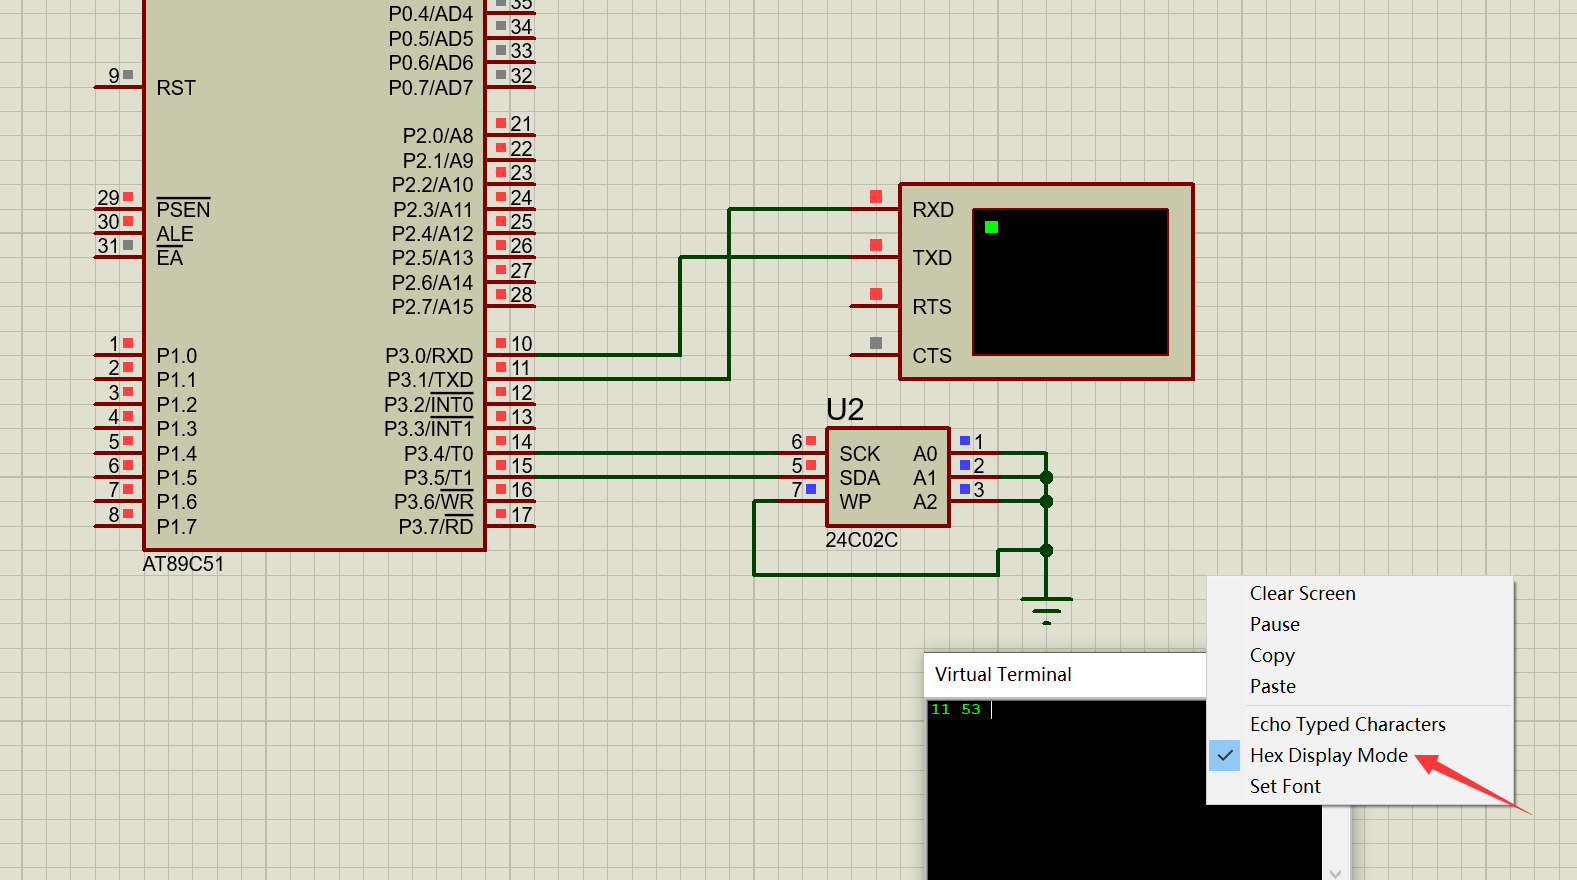Click the P3.5/T1 pin label
Screen dimensions: 1577x880
tap(438, 478)
